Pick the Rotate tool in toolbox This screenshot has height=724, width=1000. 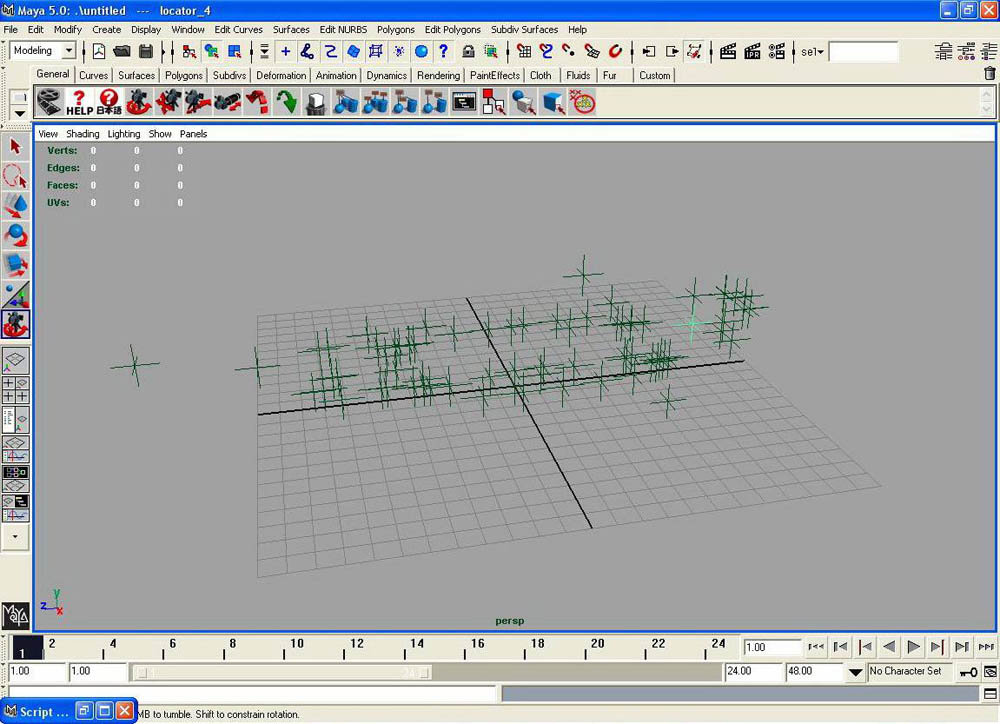[x=15, y=236]
